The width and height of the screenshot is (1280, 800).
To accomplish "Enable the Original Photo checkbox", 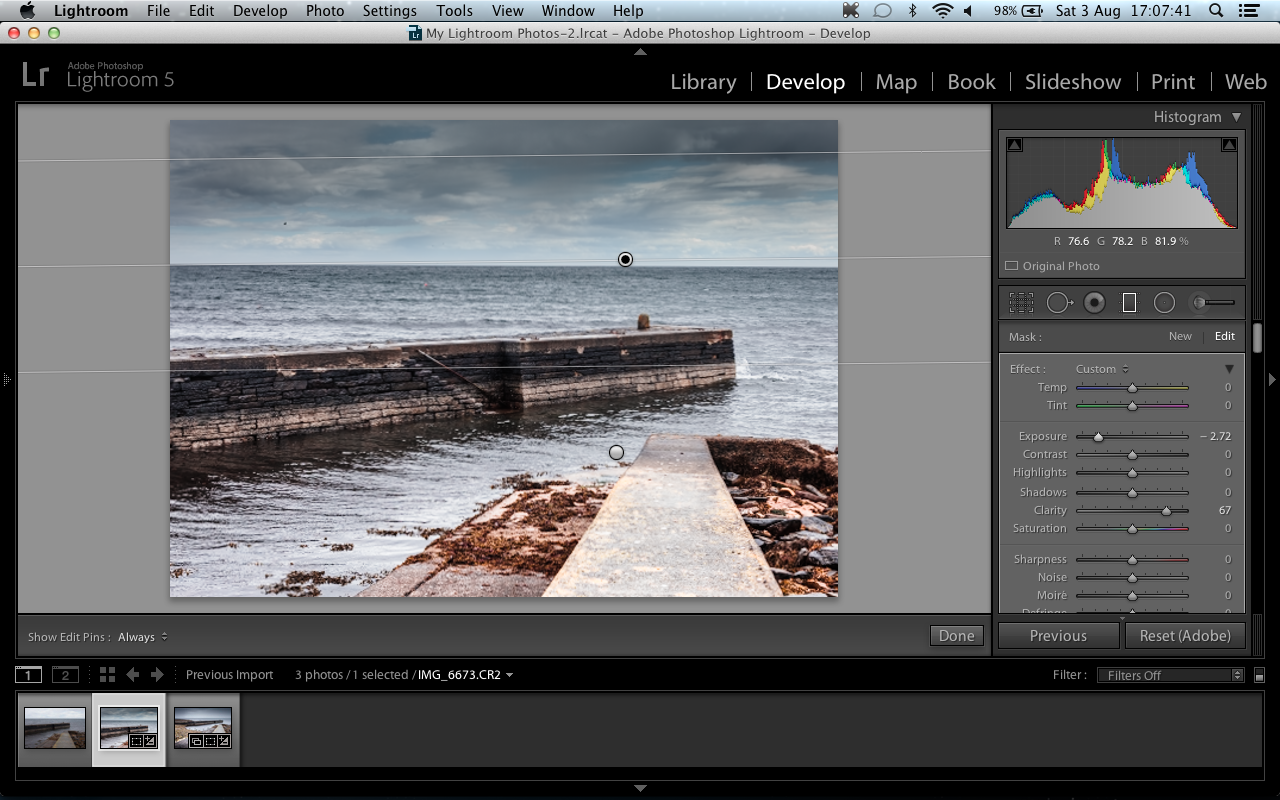I will [x=1011, y=266].
